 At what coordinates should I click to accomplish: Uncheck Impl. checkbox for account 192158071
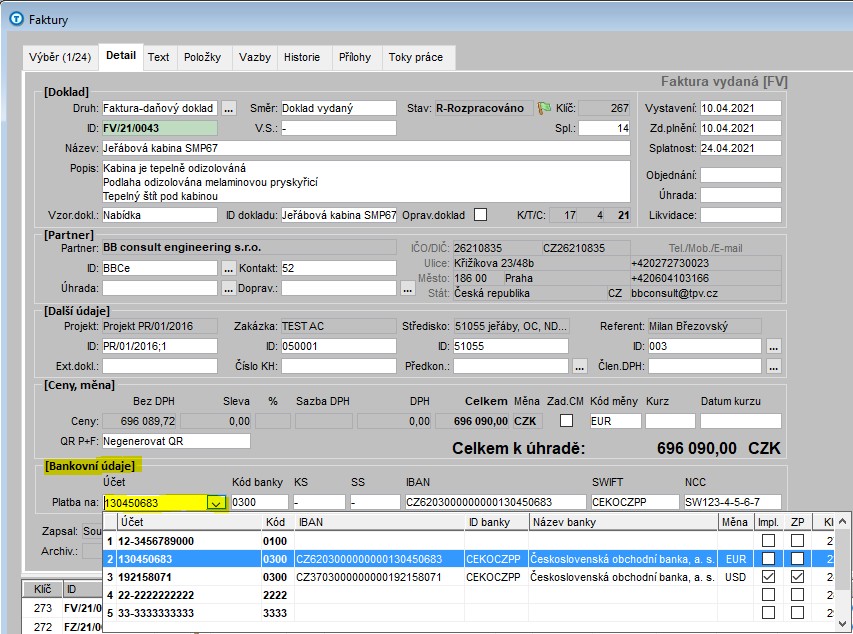pos(767,577)
